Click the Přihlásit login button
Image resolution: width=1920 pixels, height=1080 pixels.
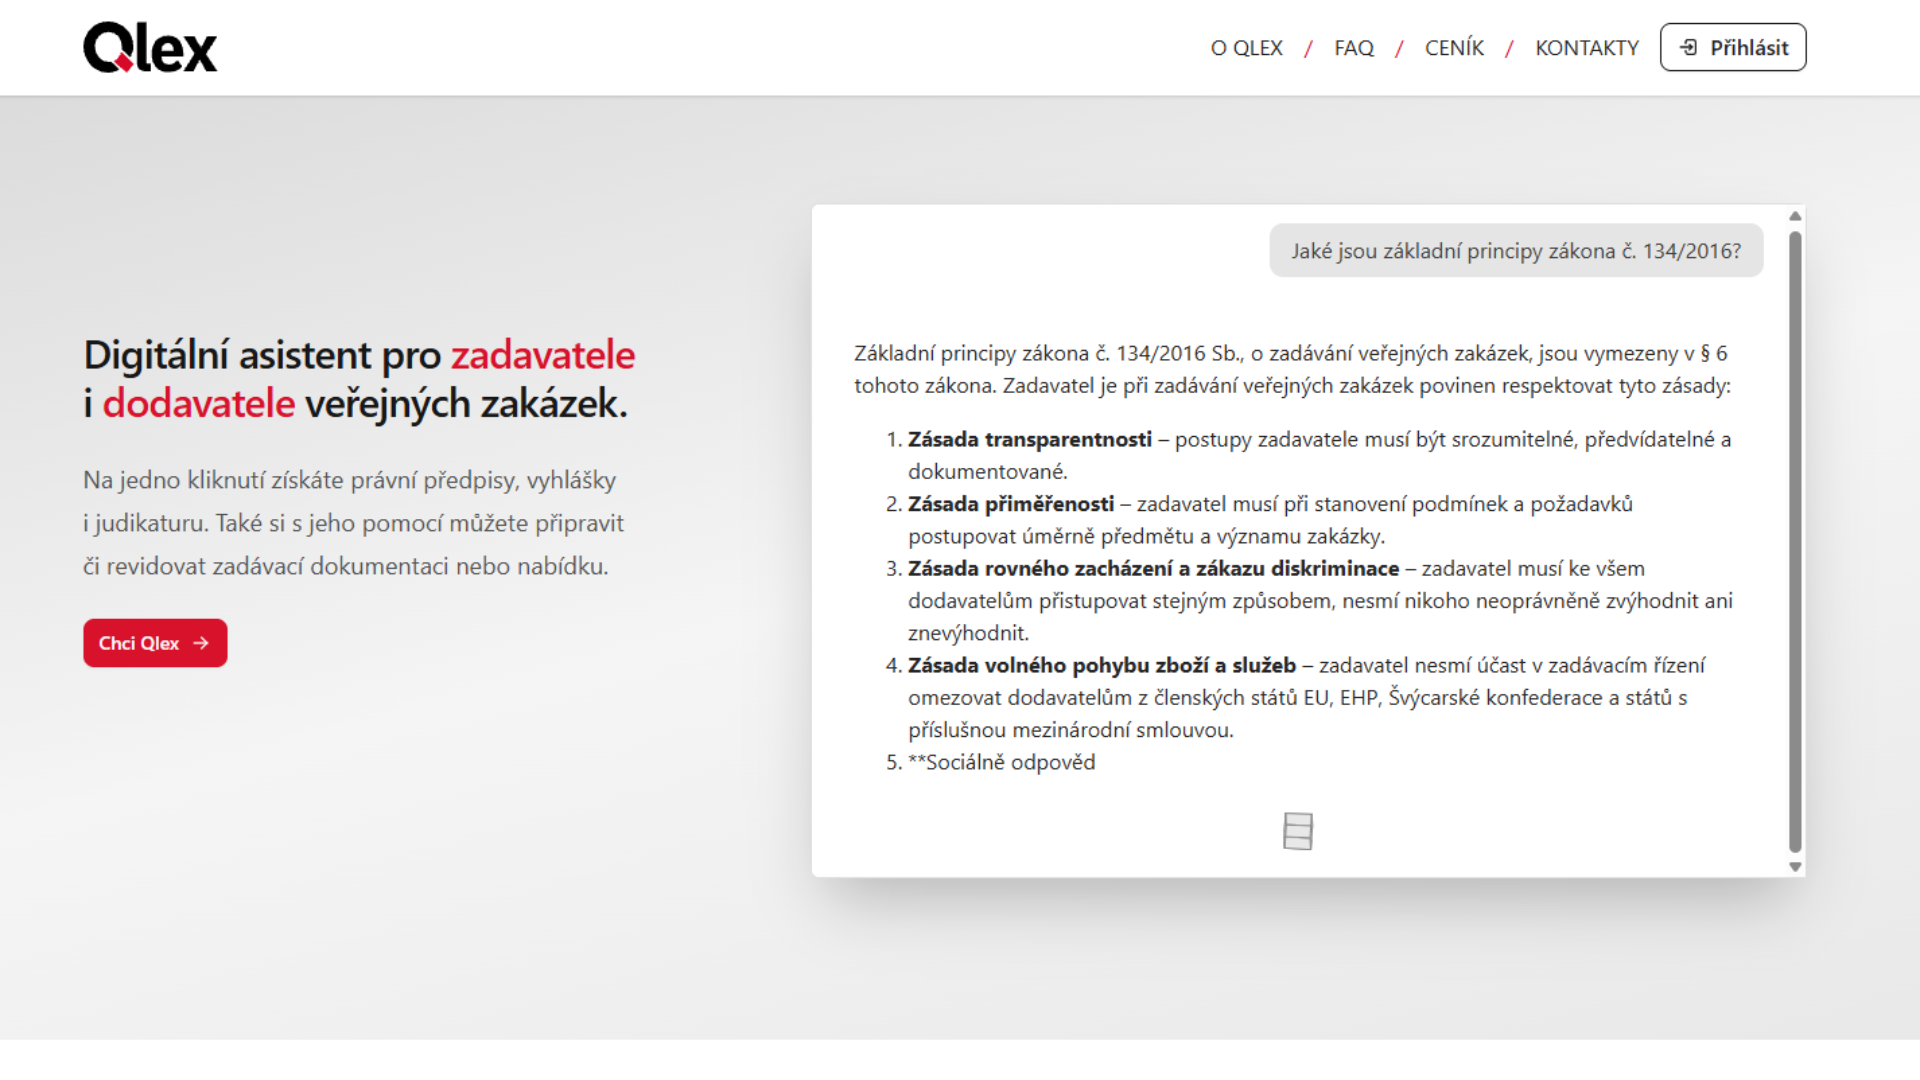click(x=1733, y=47)
